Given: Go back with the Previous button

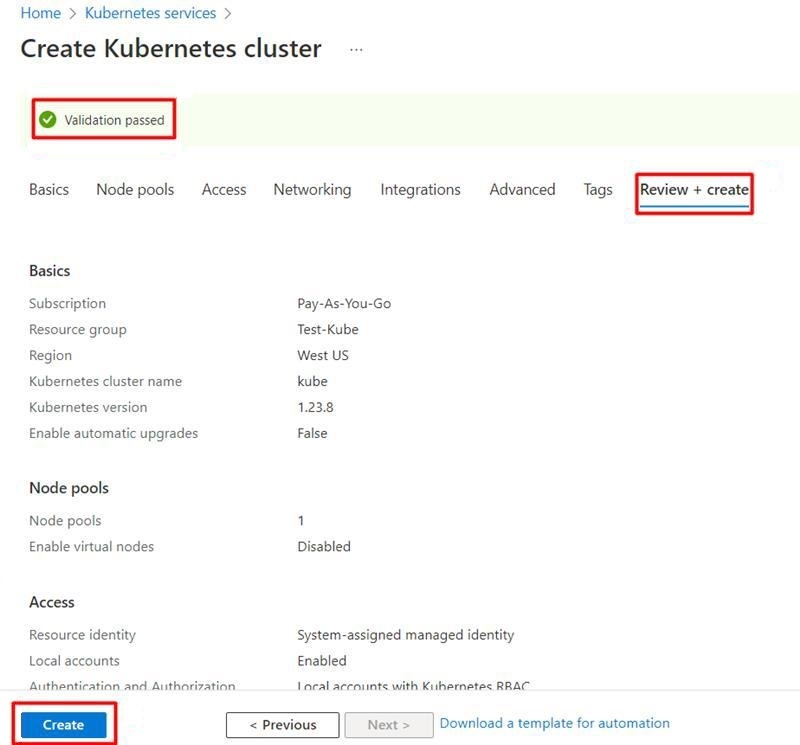Looking at the screenshot, I should click(283, 725).
